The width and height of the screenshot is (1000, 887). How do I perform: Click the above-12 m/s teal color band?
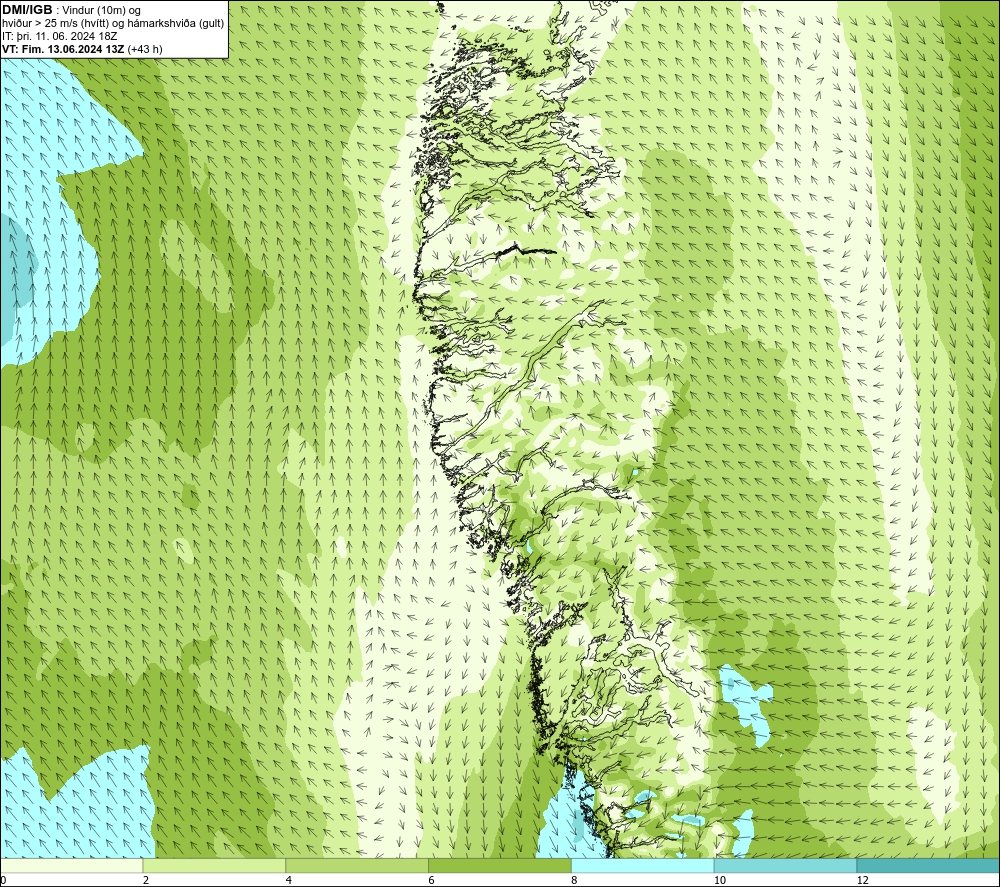point(929,865)
